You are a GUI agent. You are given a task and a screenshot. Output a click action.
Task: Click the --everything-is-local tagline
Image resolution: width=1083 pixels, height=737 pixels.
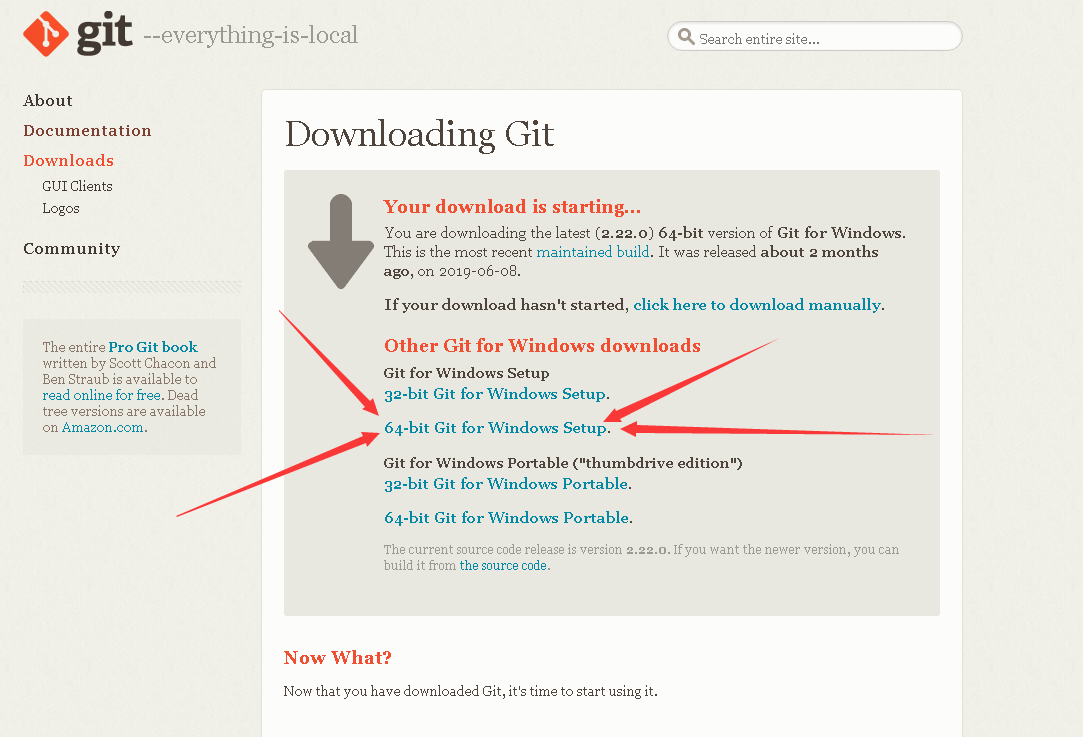pyautogui.click(x=251, y=35)
